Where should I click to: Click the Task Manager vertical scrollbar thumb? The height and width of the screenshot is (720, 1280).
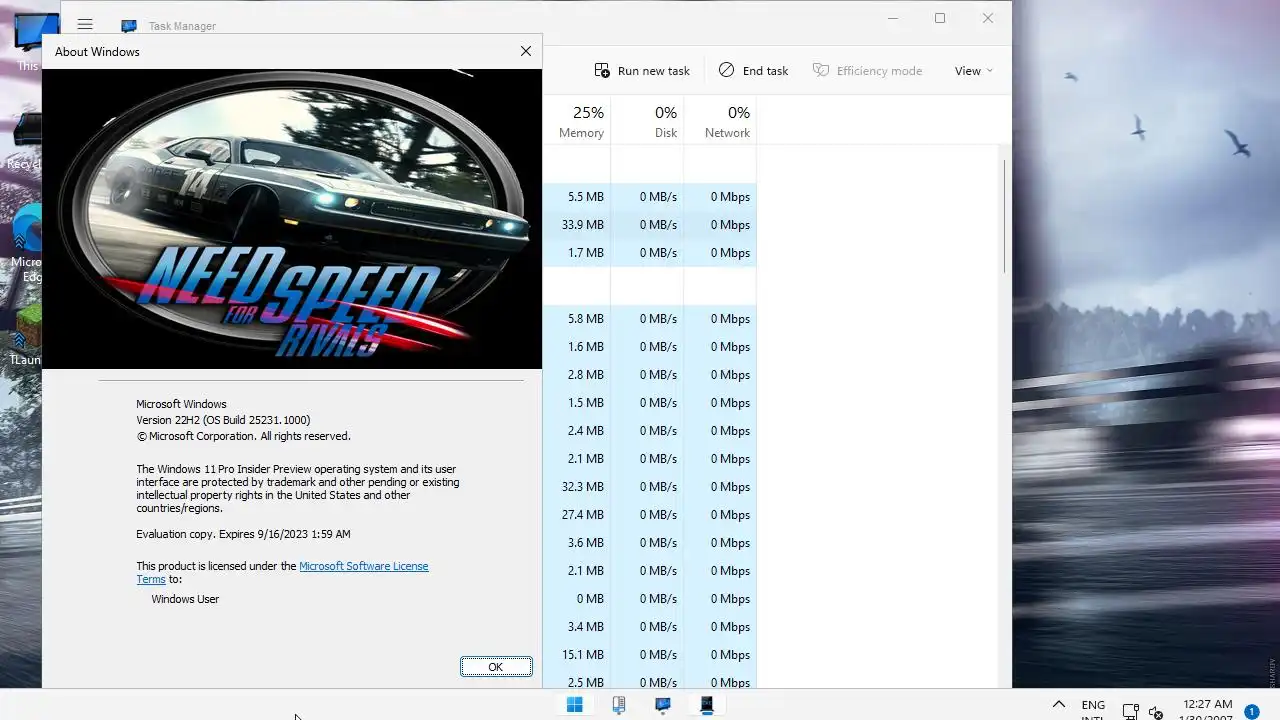point(1004,215)
